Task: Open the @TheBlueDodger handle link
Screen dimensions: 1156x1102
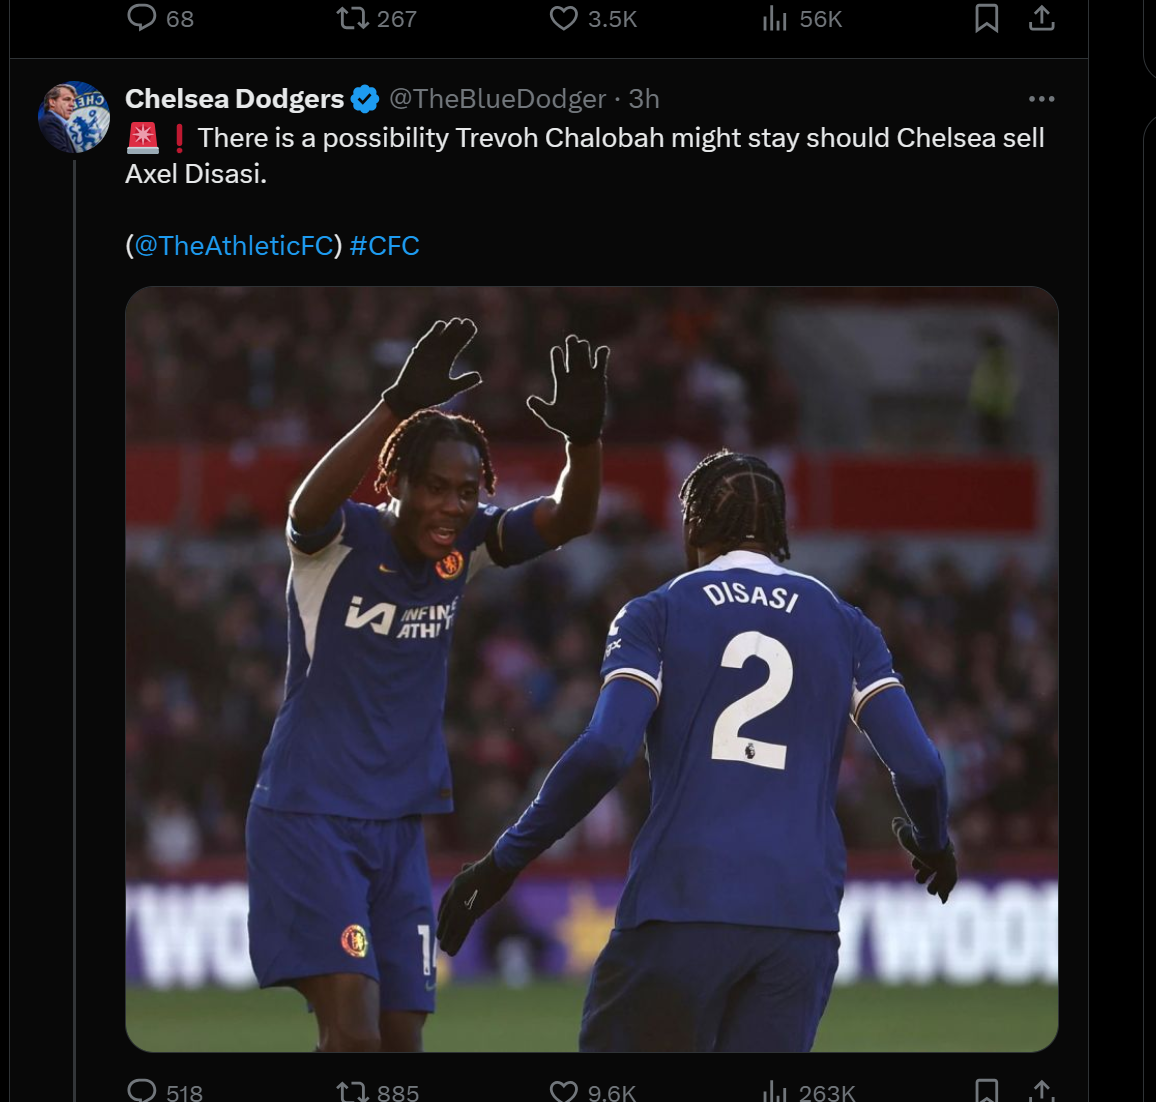Action: point(497,99)
